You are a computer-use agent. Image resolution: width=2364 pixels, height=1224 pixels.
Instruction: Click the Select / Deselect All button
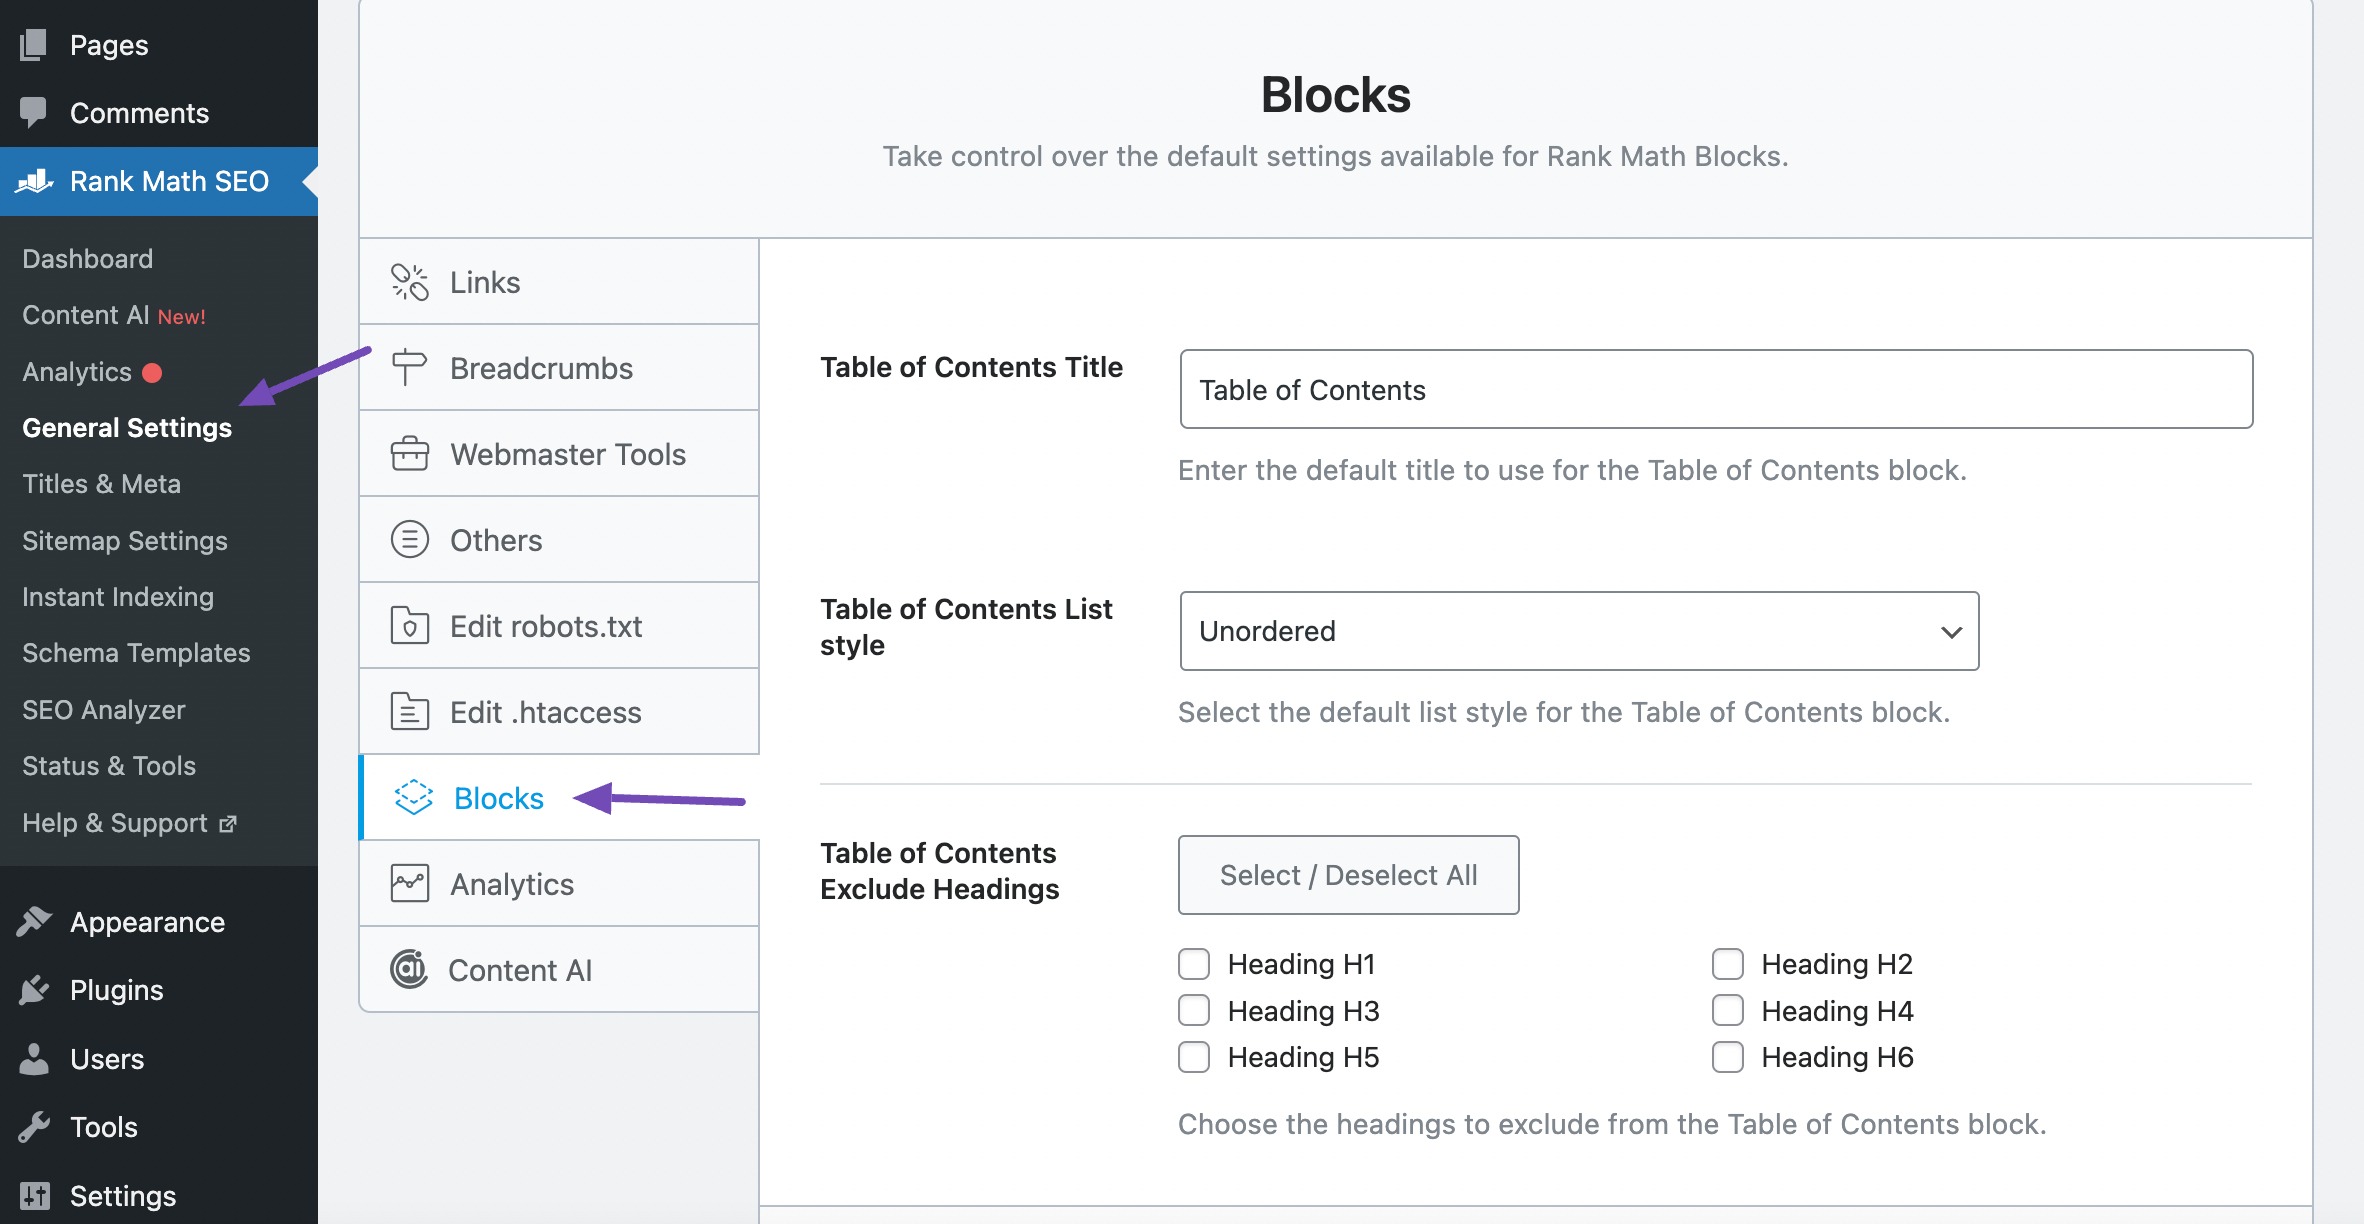tap(1348, 874)
